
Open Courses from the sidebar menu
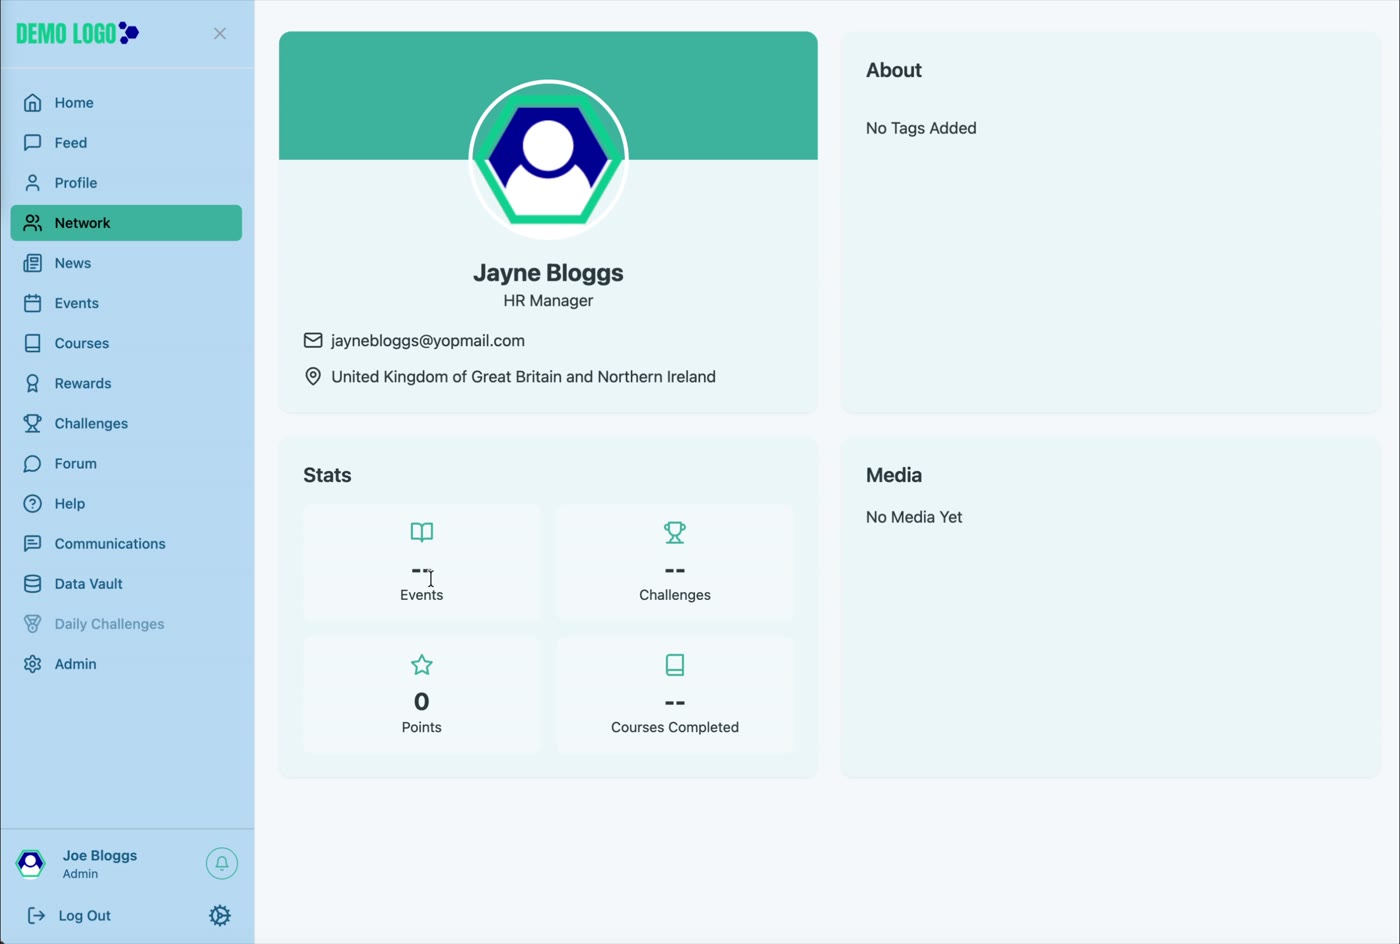click(126, 343)
